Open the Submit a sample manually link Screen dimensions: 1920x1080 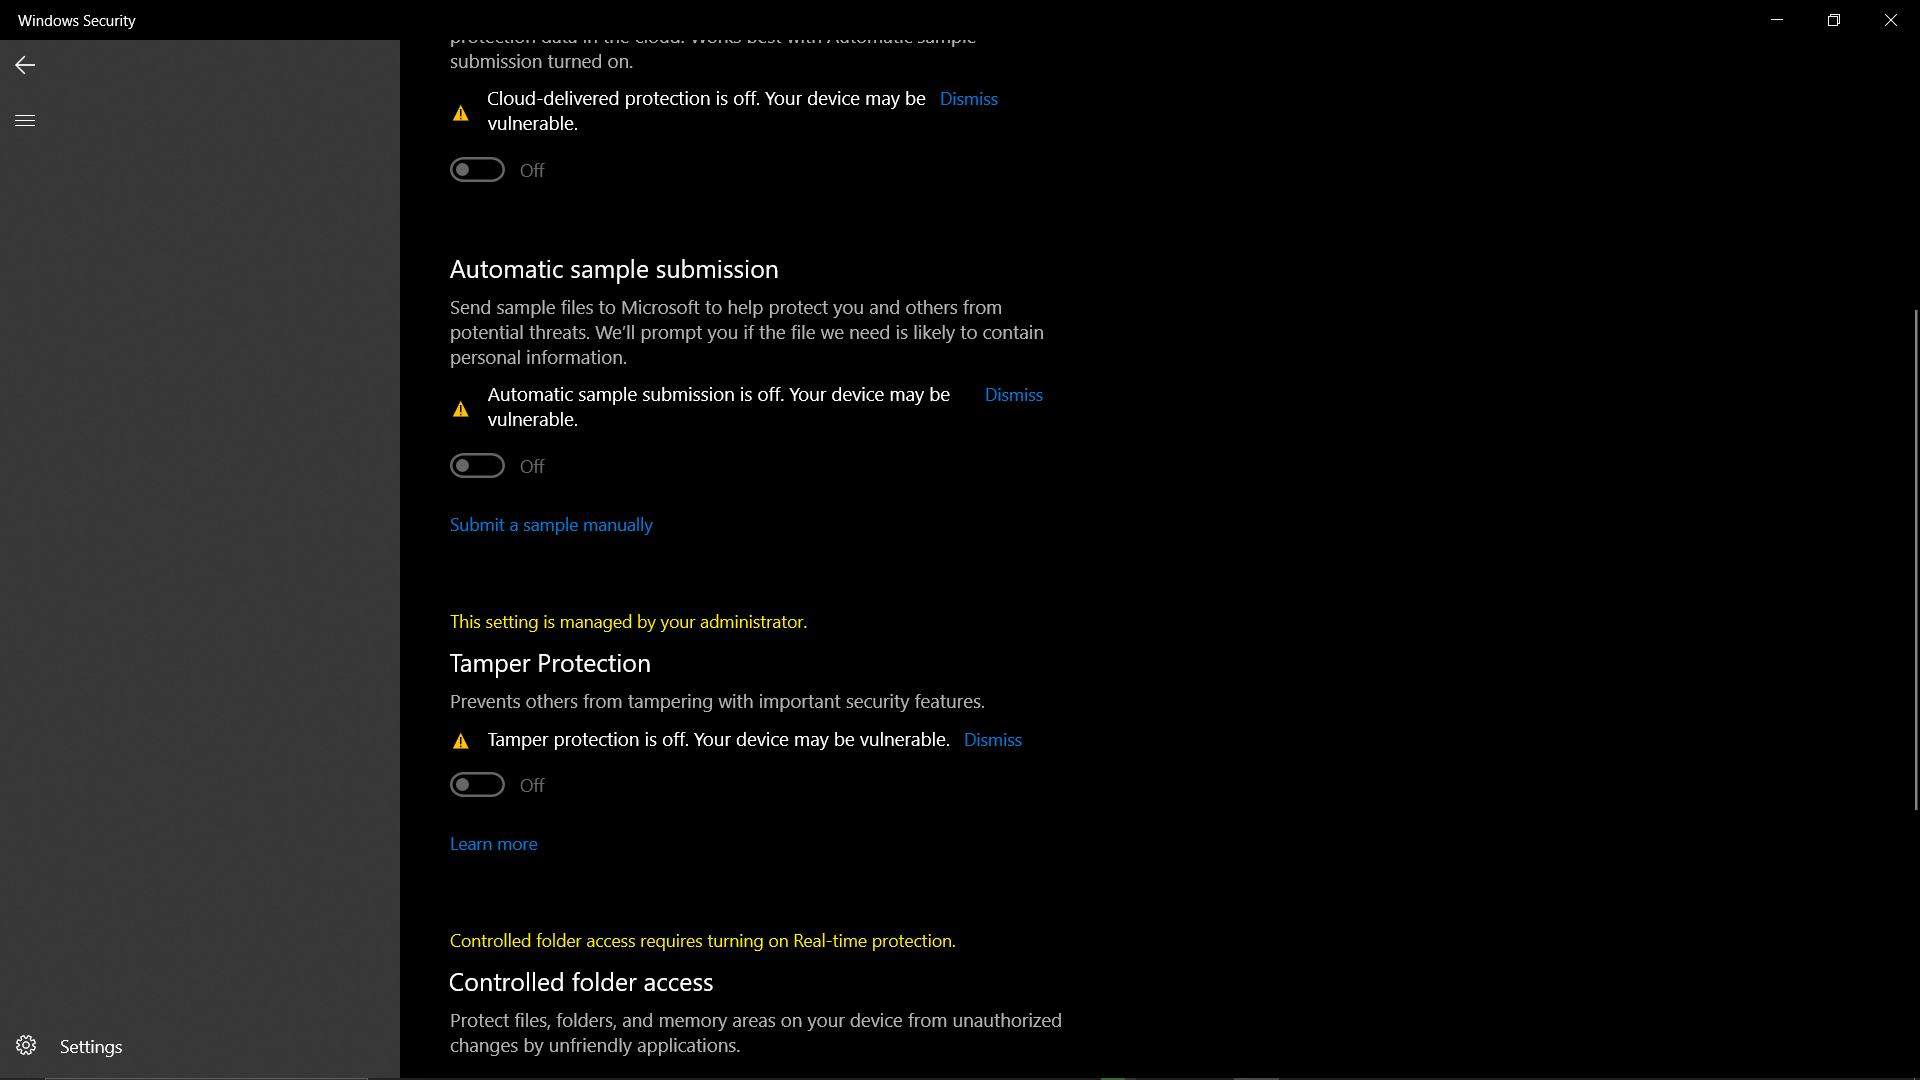point(551,524)
